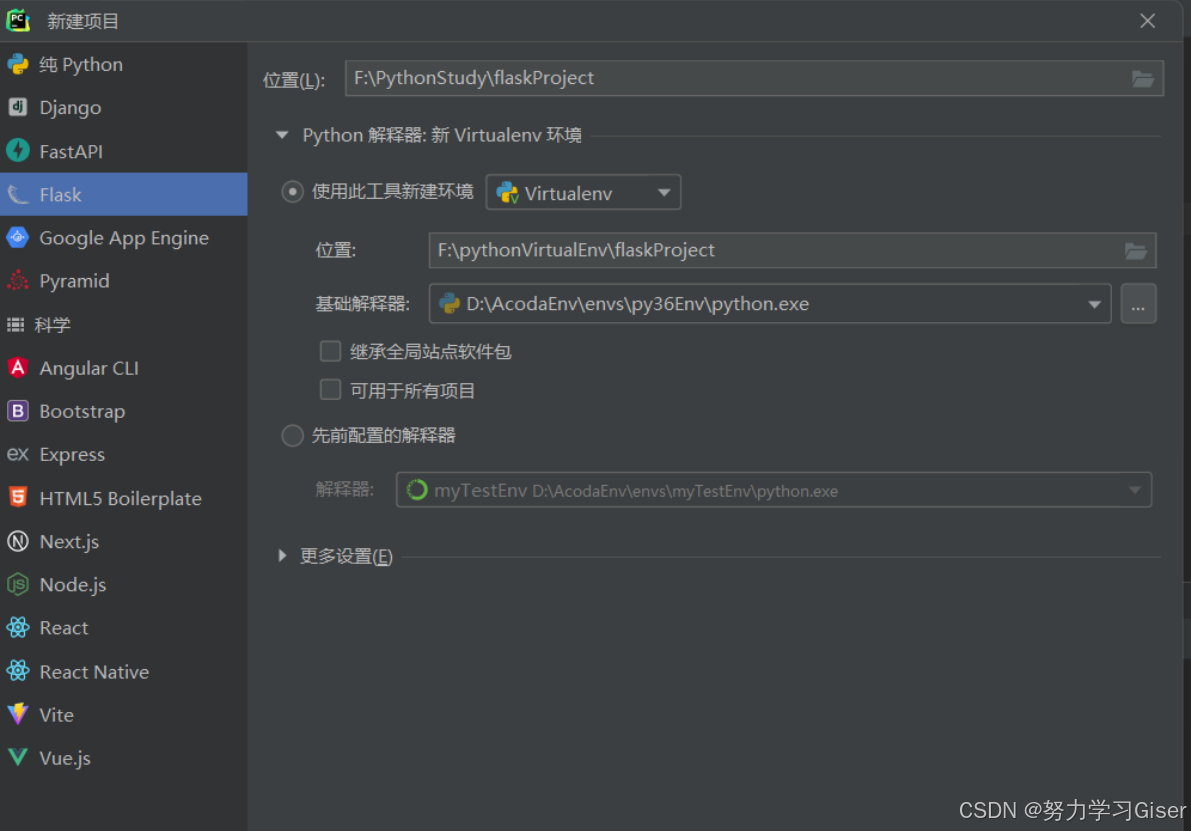Click the Angular CLI icon

pyautogui.click(x=18, y=368)
